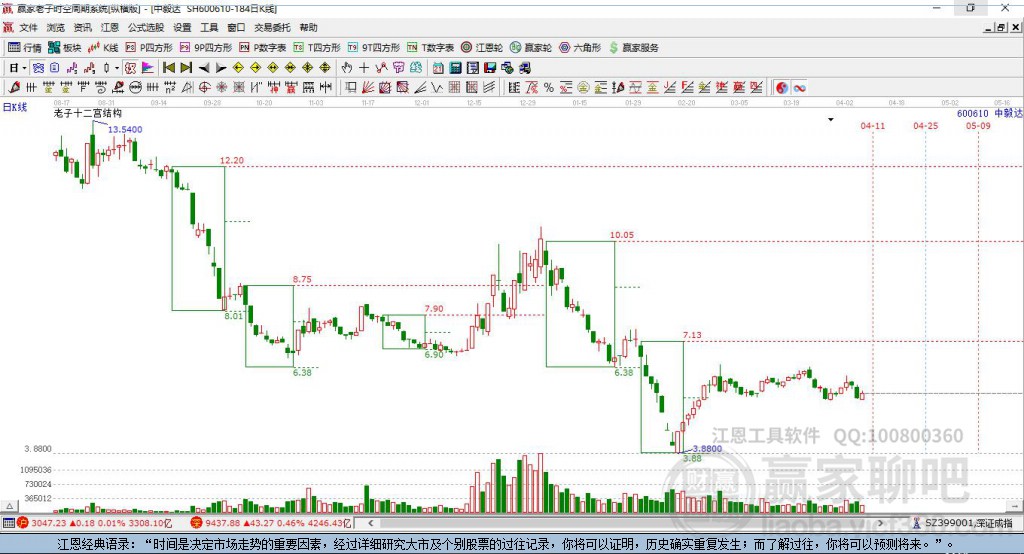The image size is (1024, 554).
Task: Toggle the colored triangle chart icon
Action: [148, 68]
